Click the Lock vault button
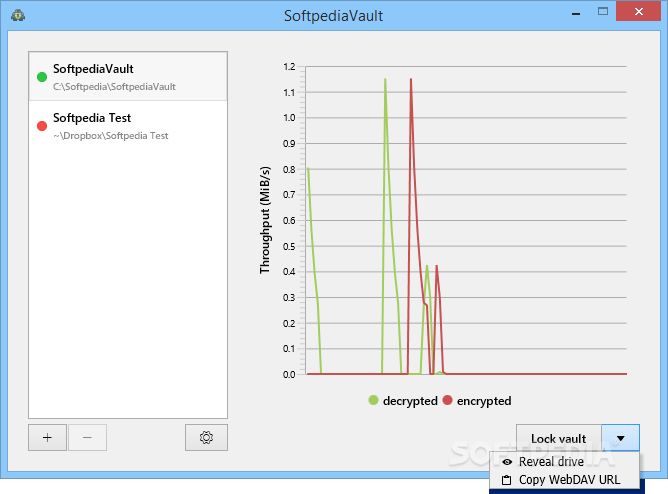Screen dimensions: 668x494 [x=559, y=438]
